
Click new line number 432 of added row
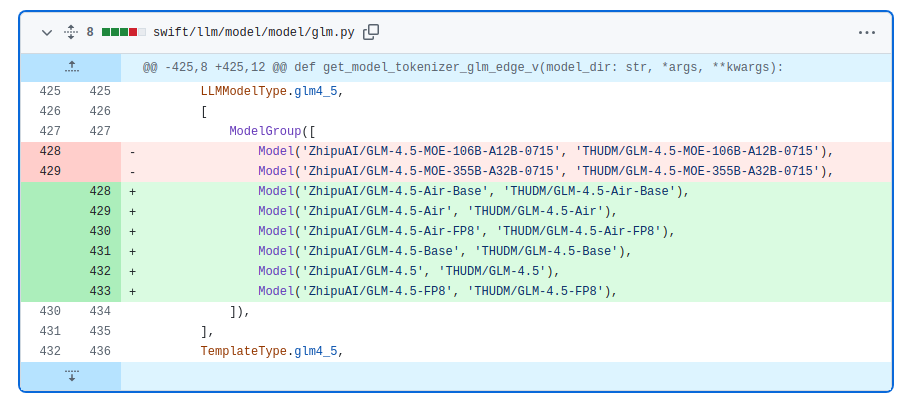100,271
